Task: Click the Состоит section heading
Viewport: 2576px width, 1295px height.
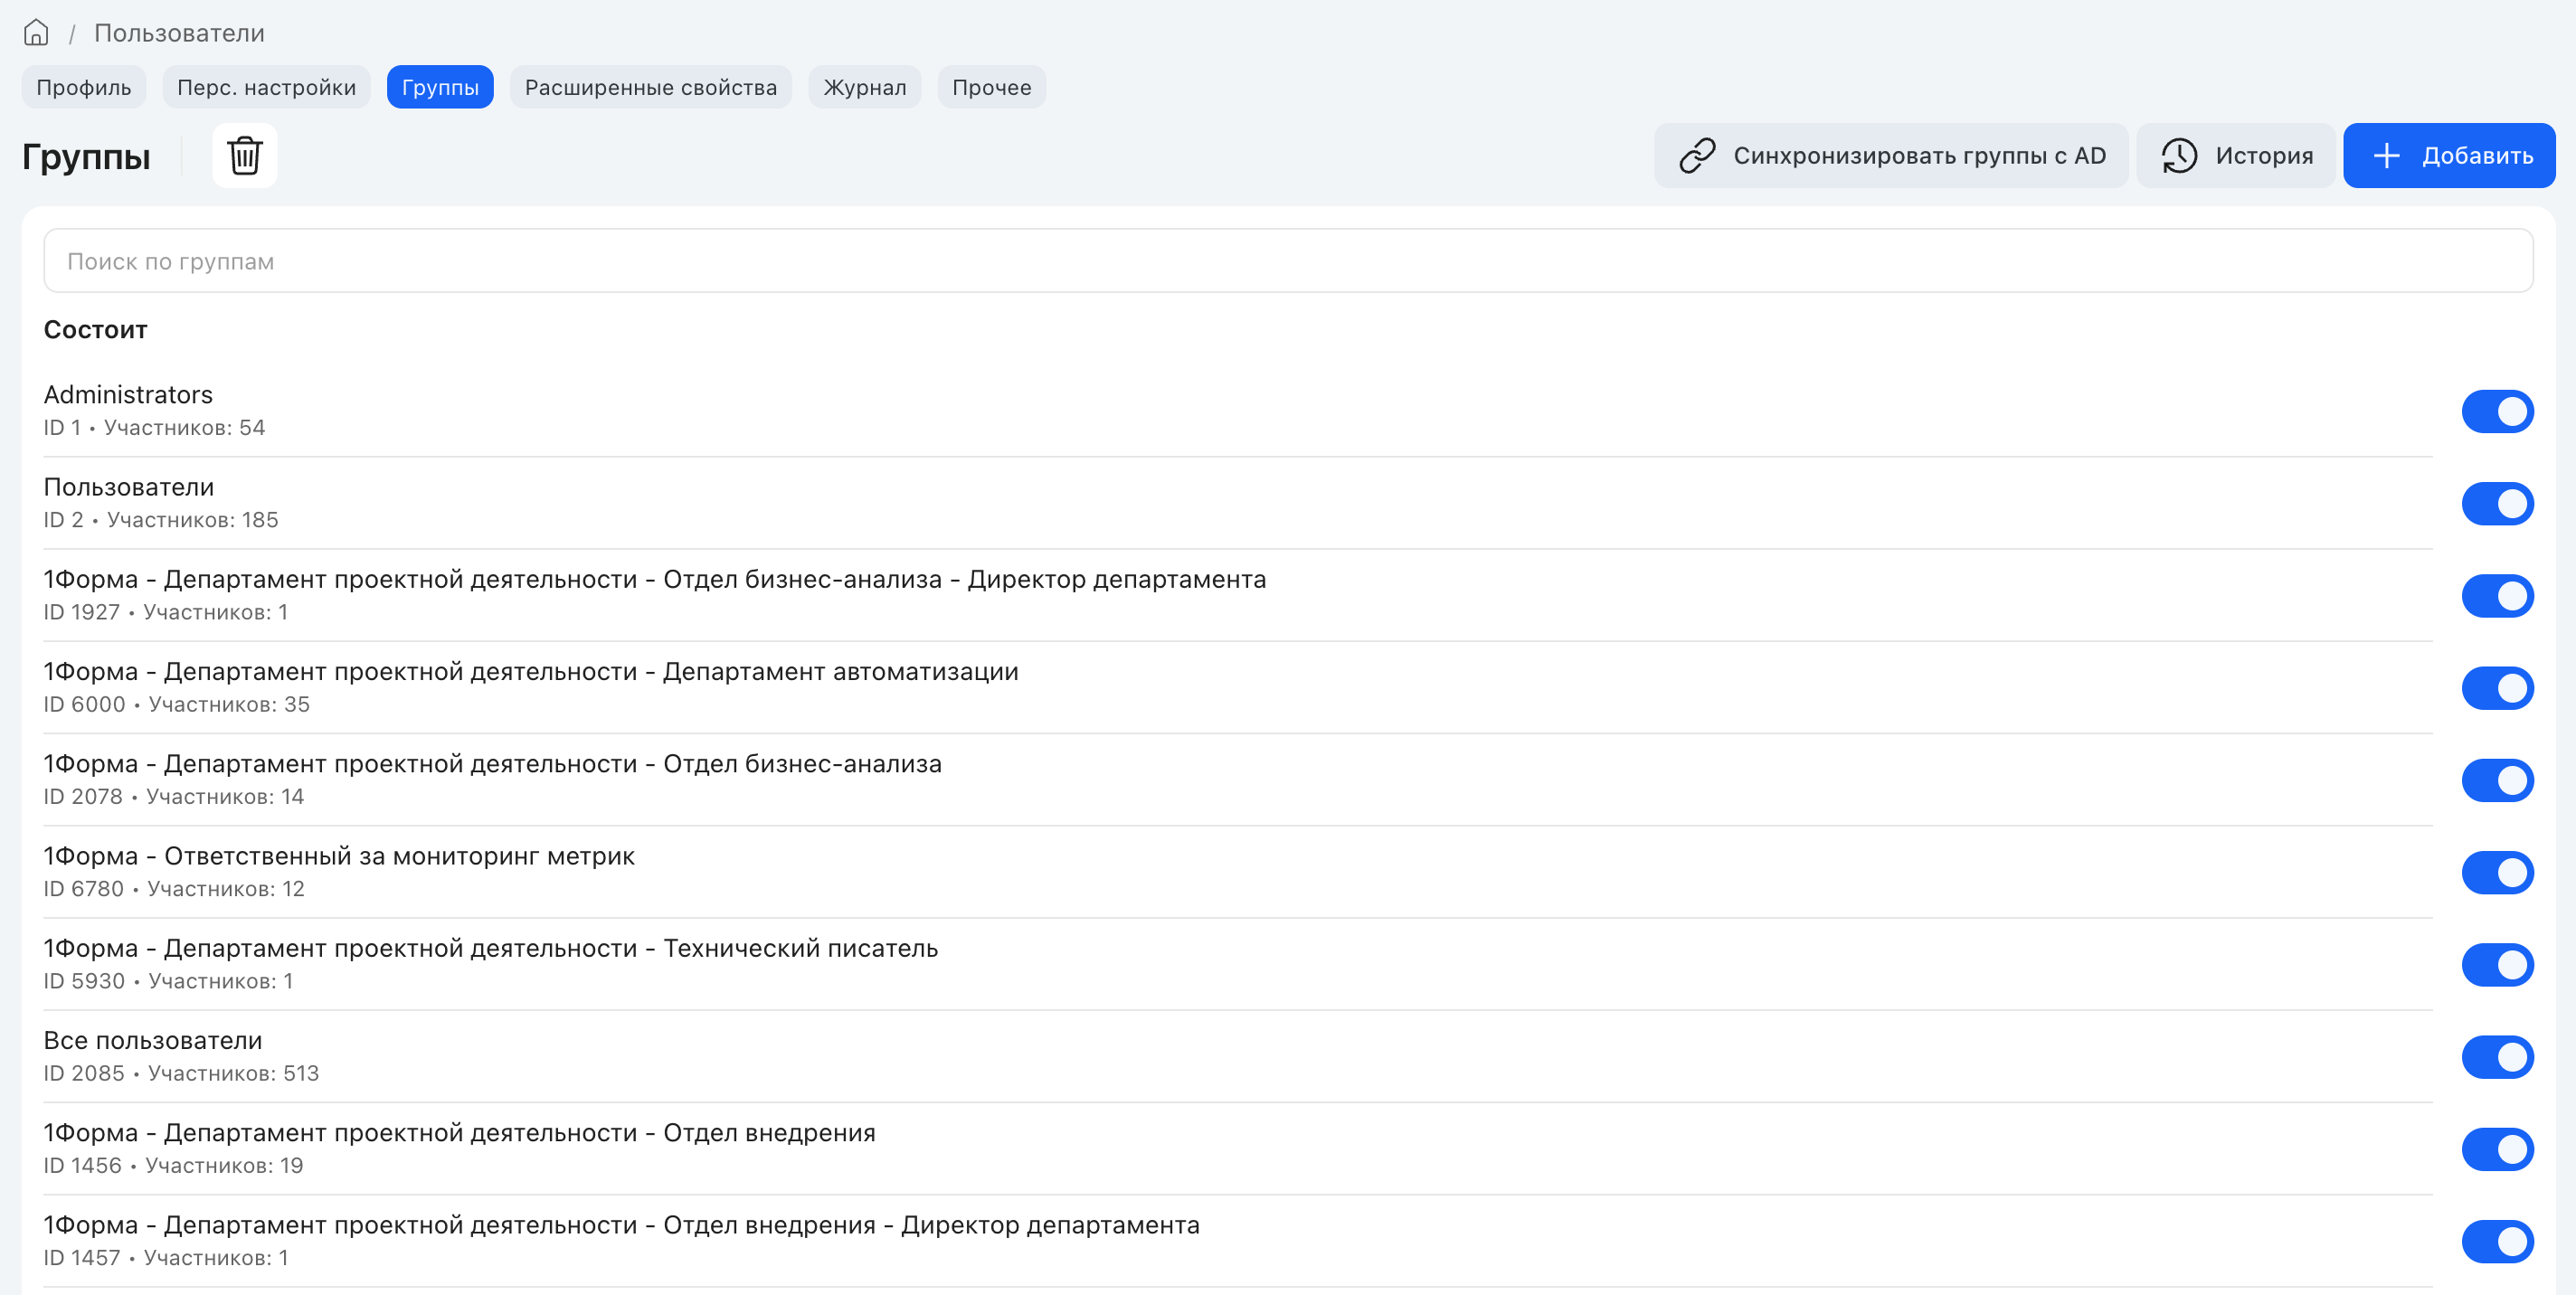Action: click(96, 330)
